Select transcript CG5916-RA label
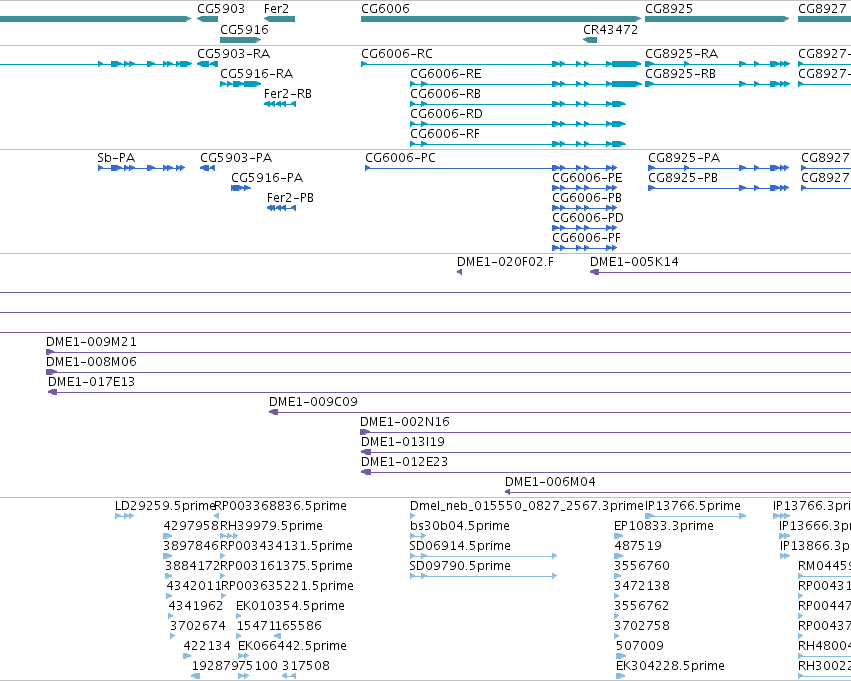 tap(256, 74)
